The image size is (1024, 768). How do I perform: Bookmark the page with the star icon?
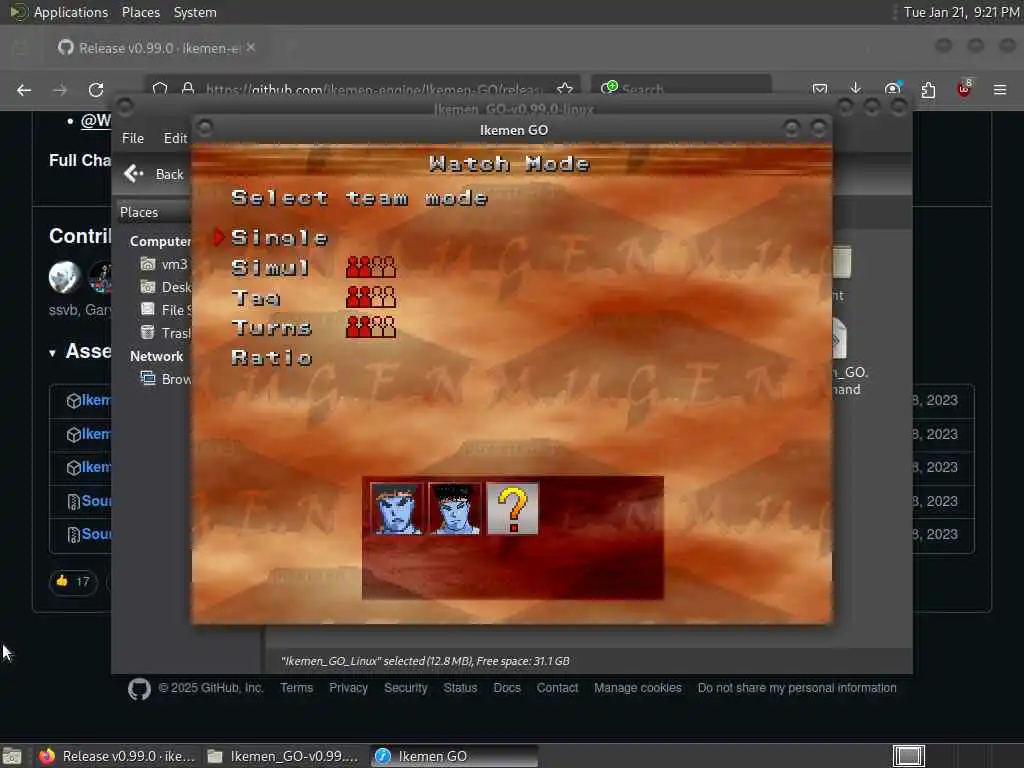565,89
